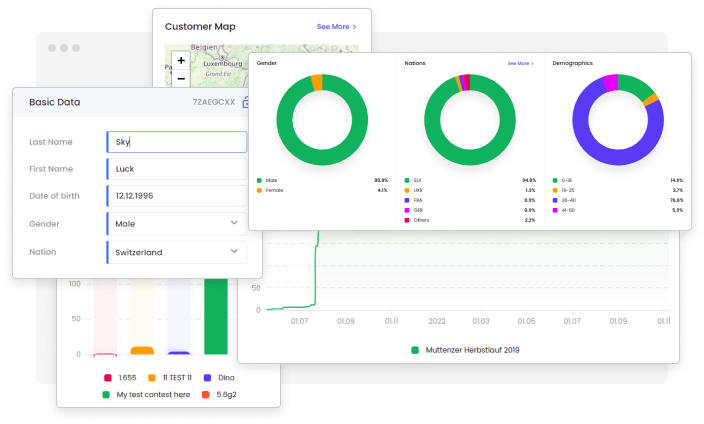Click the First Name field containing Luck
The width and height of the screenshot is (704, 424).
(x=176, y=169)
